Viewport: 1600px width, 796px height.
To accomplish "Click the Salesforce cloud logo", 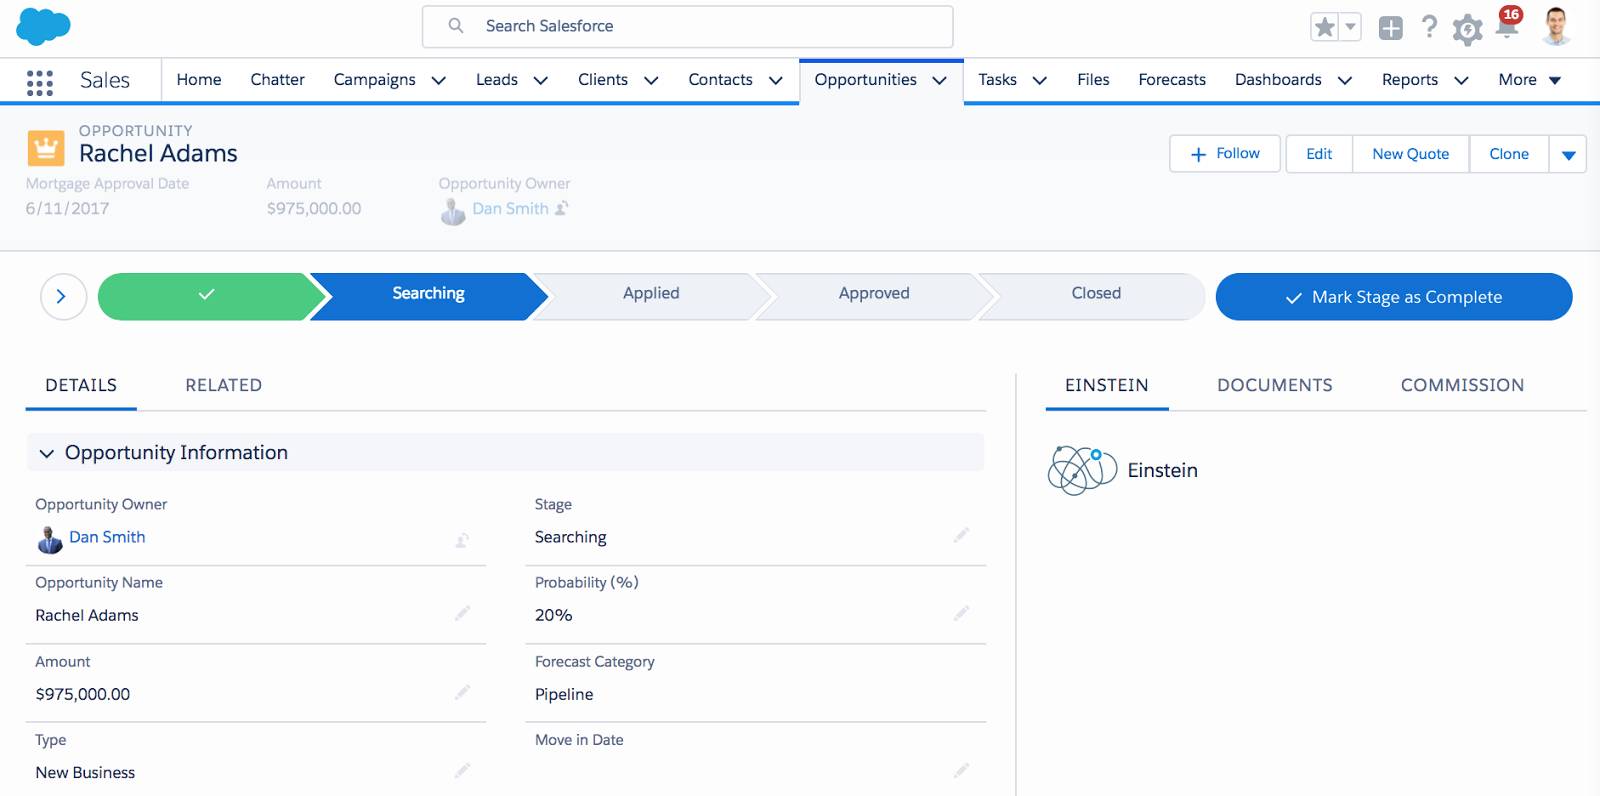I will [x=43, y=26].
